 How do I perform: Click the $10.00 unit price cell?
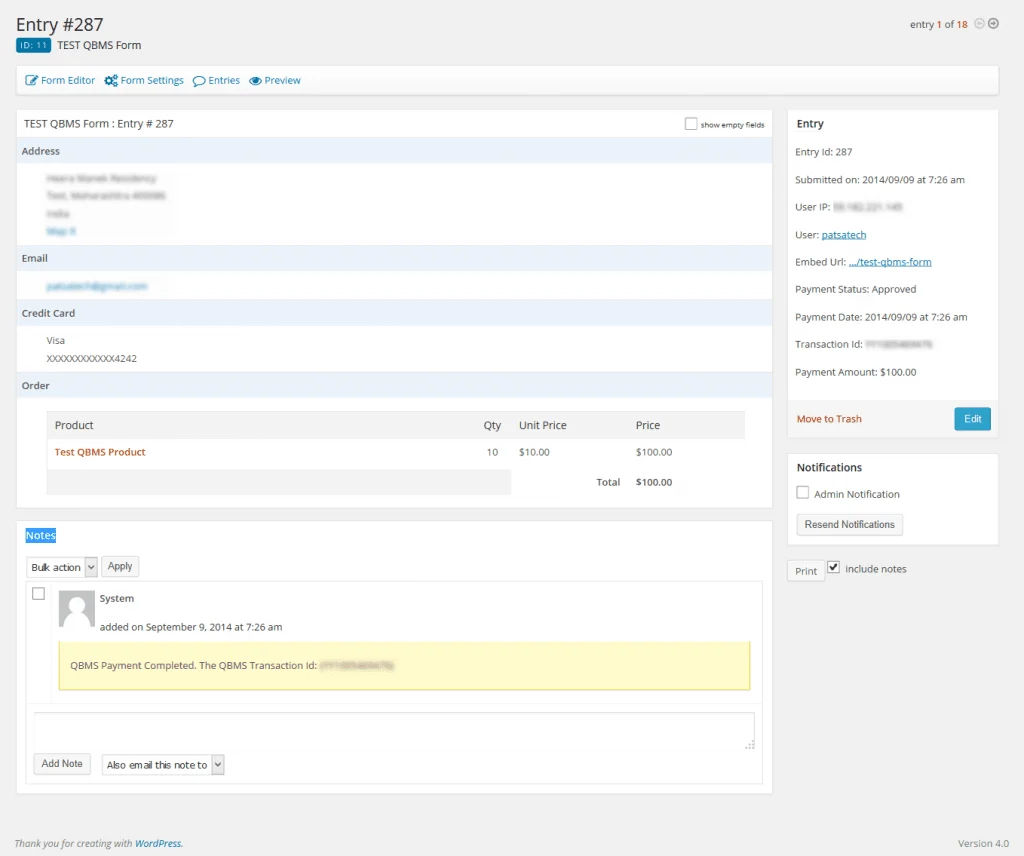534,452
